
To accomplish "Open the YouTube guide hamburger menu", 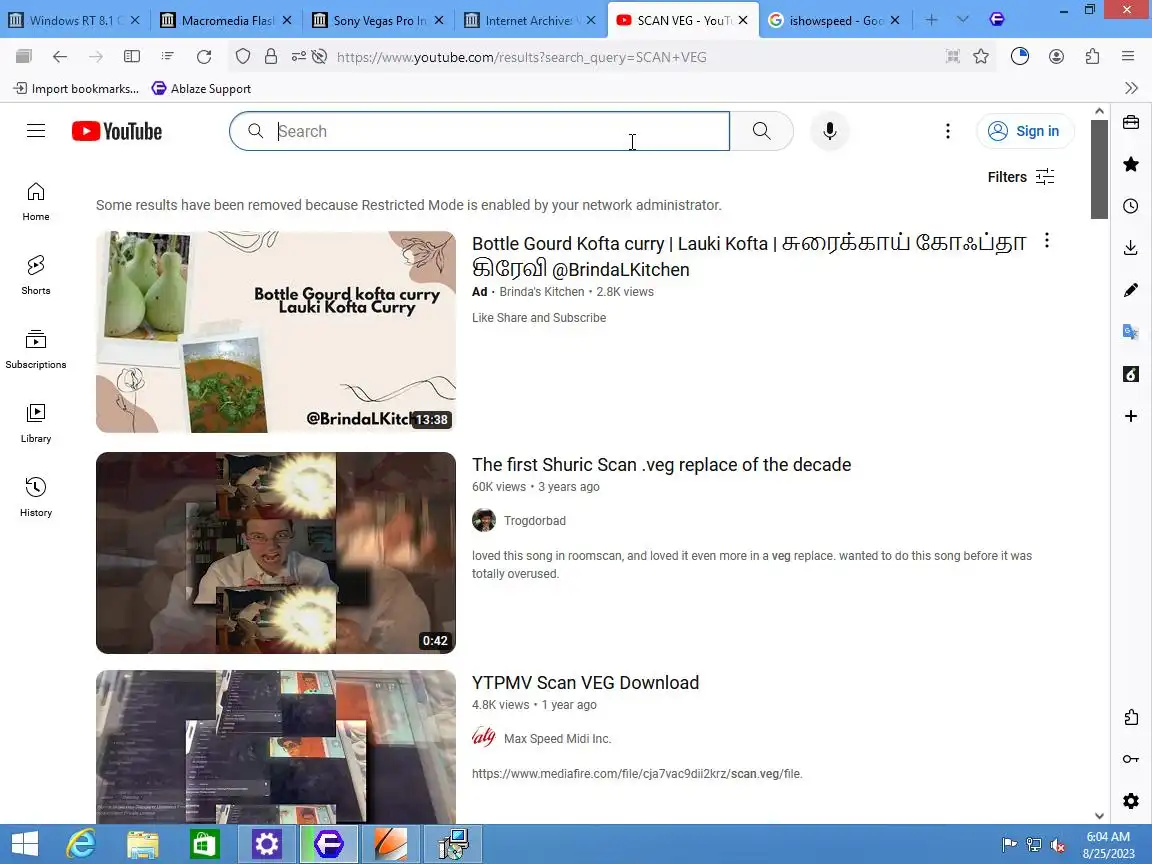I will pos(36,131).
